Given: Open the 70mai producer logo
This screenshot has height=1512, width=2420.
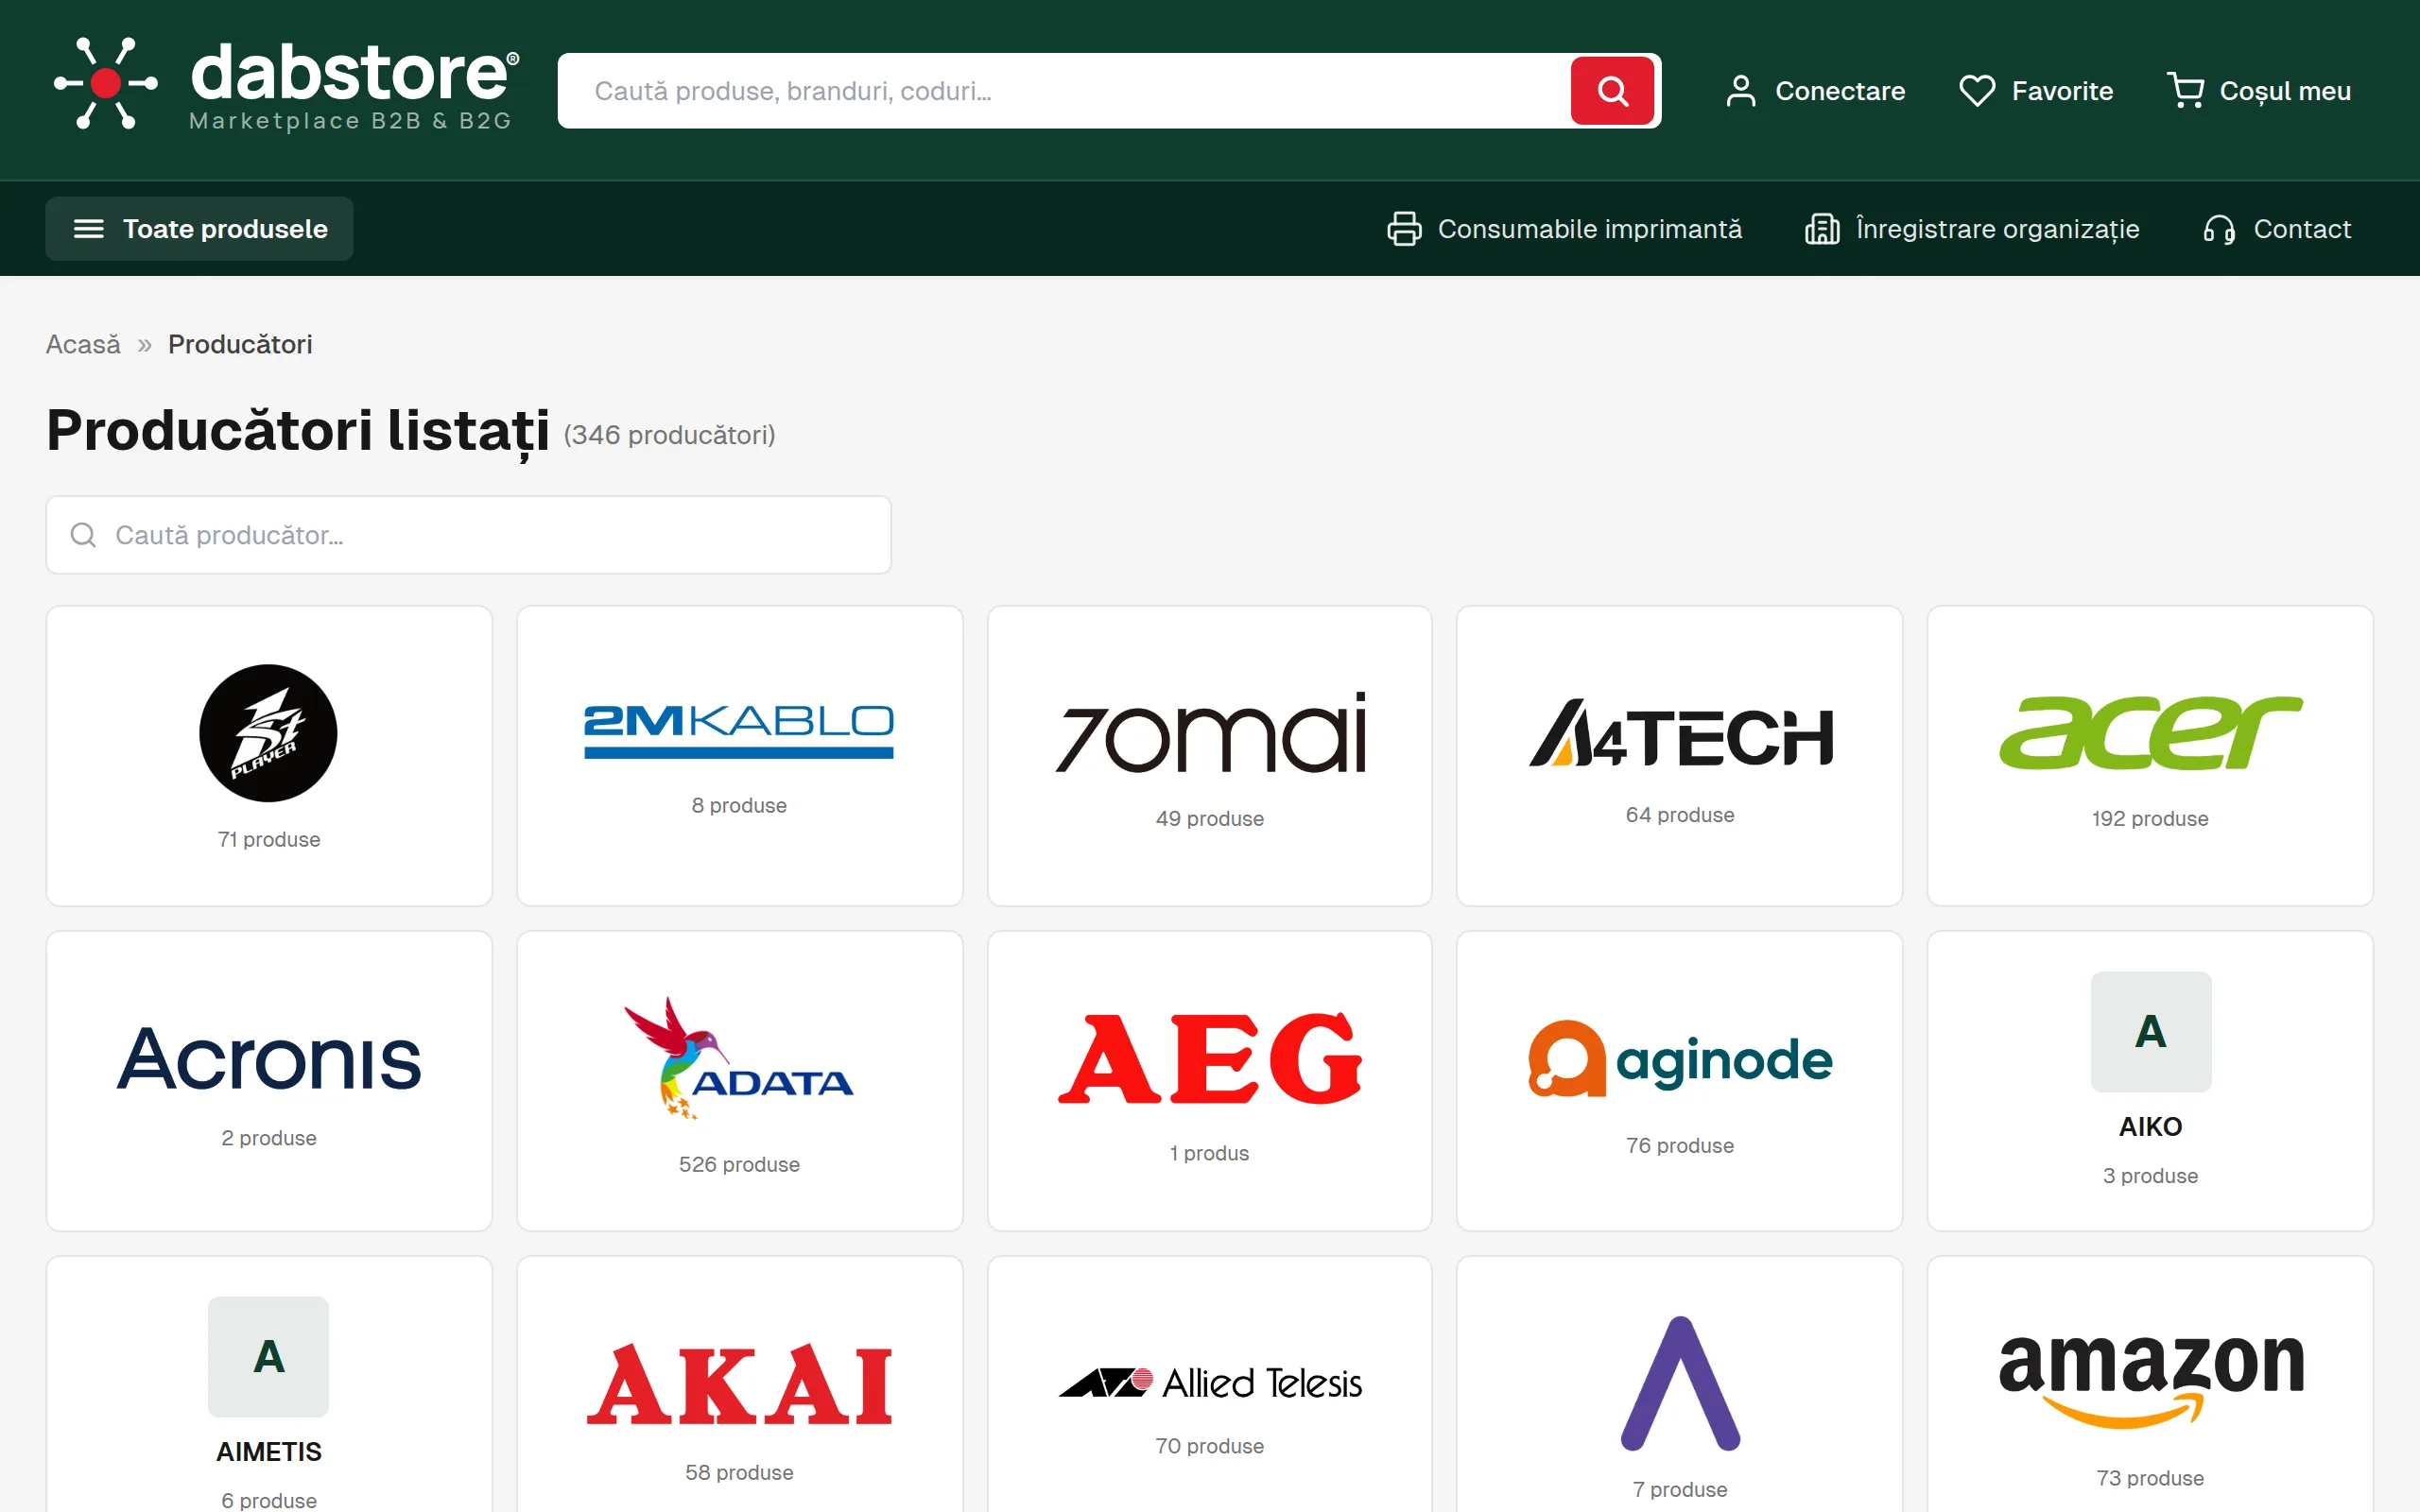Looking at the screenshot, I should click(x=1210, y=732).
